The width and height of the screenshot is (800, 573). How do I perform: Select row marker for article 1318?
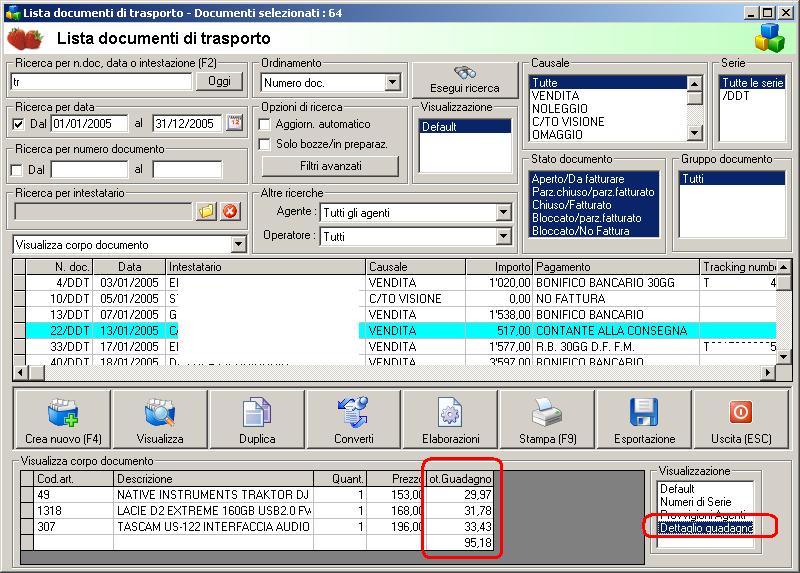click(27, 510)
